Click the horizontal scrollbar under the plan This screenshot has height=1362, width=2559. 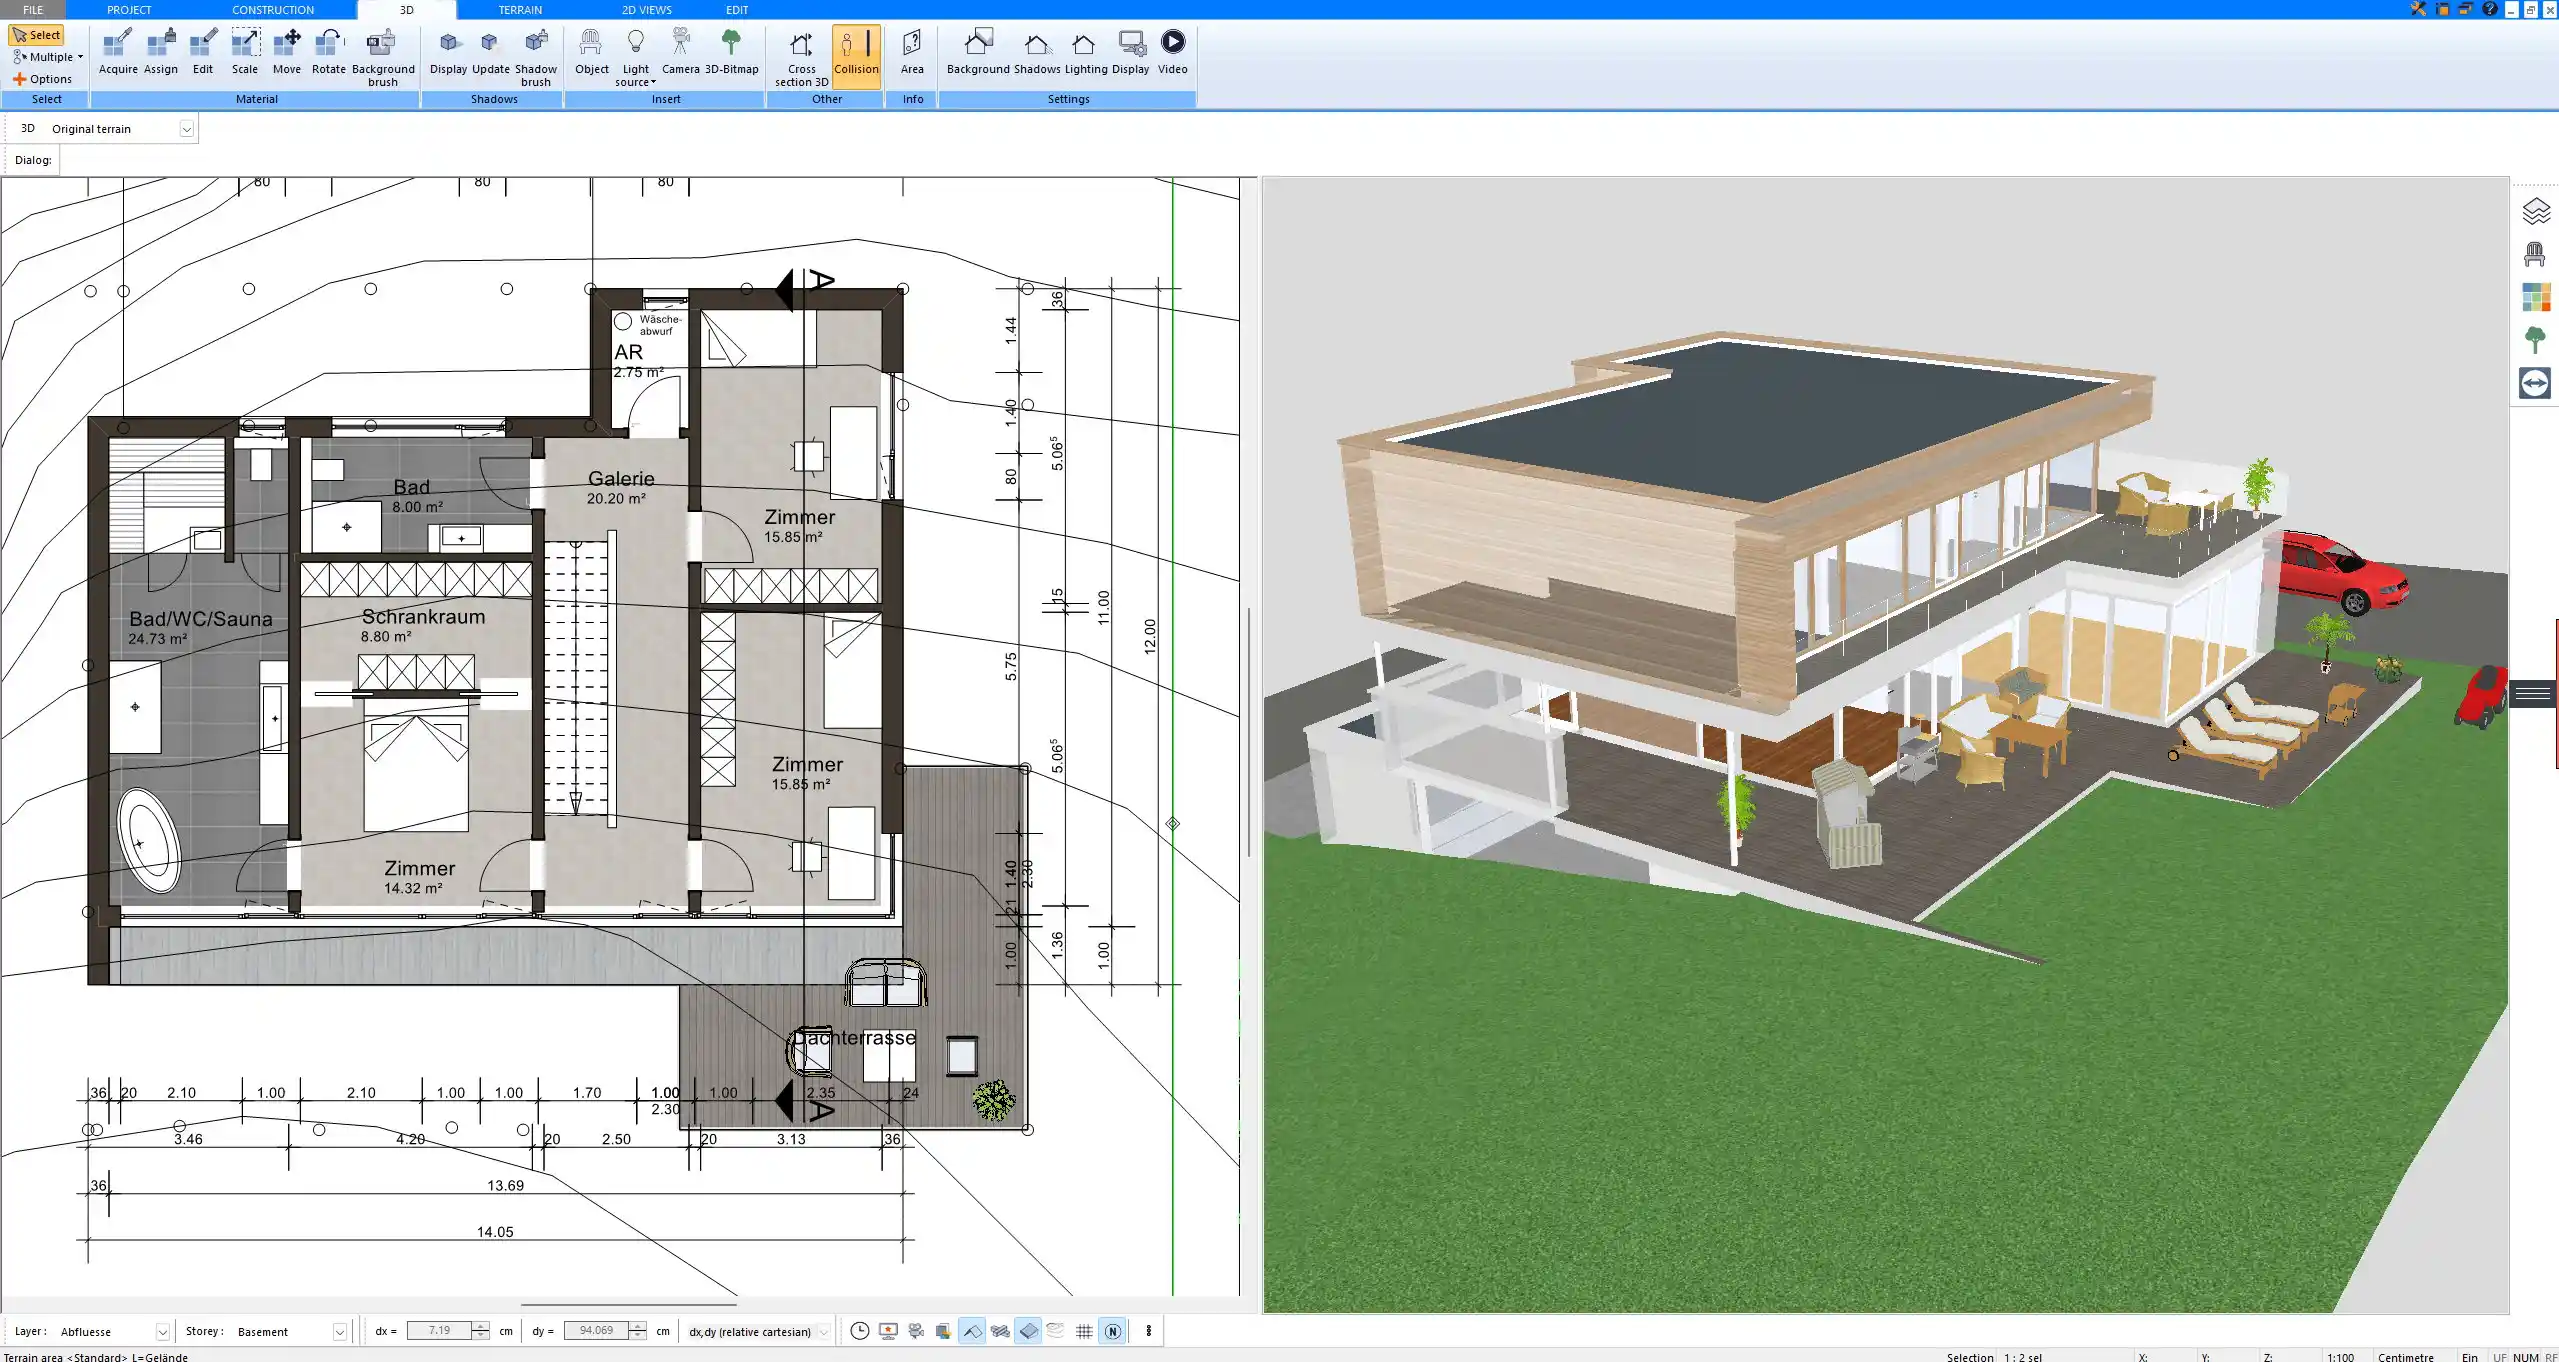pyautogui.click(x=628, y=1304)
